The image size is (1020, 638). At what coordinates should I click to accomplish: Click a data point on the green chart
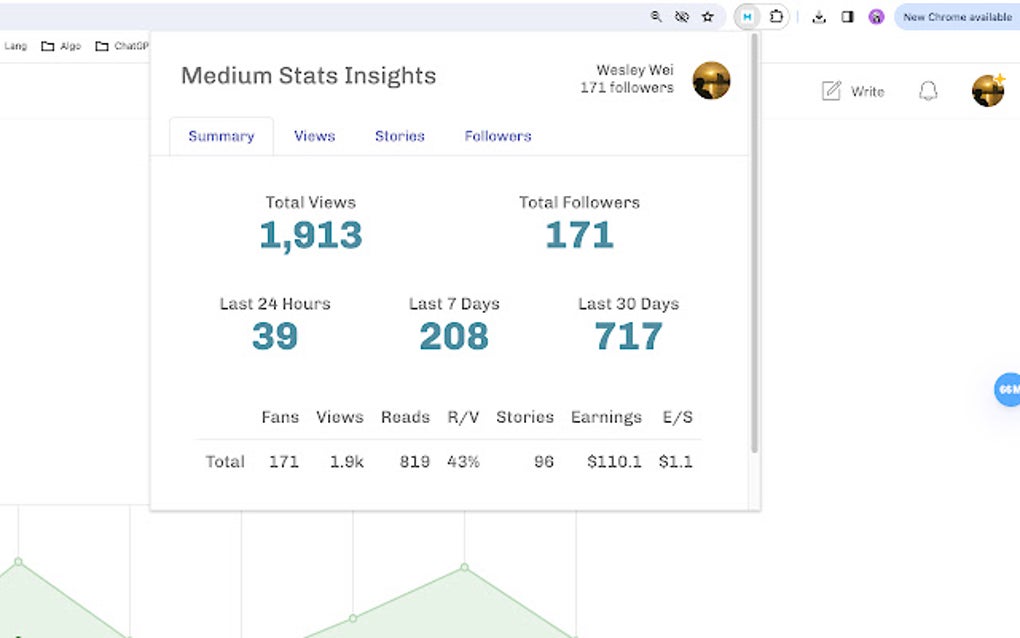[x=463, y=567]
